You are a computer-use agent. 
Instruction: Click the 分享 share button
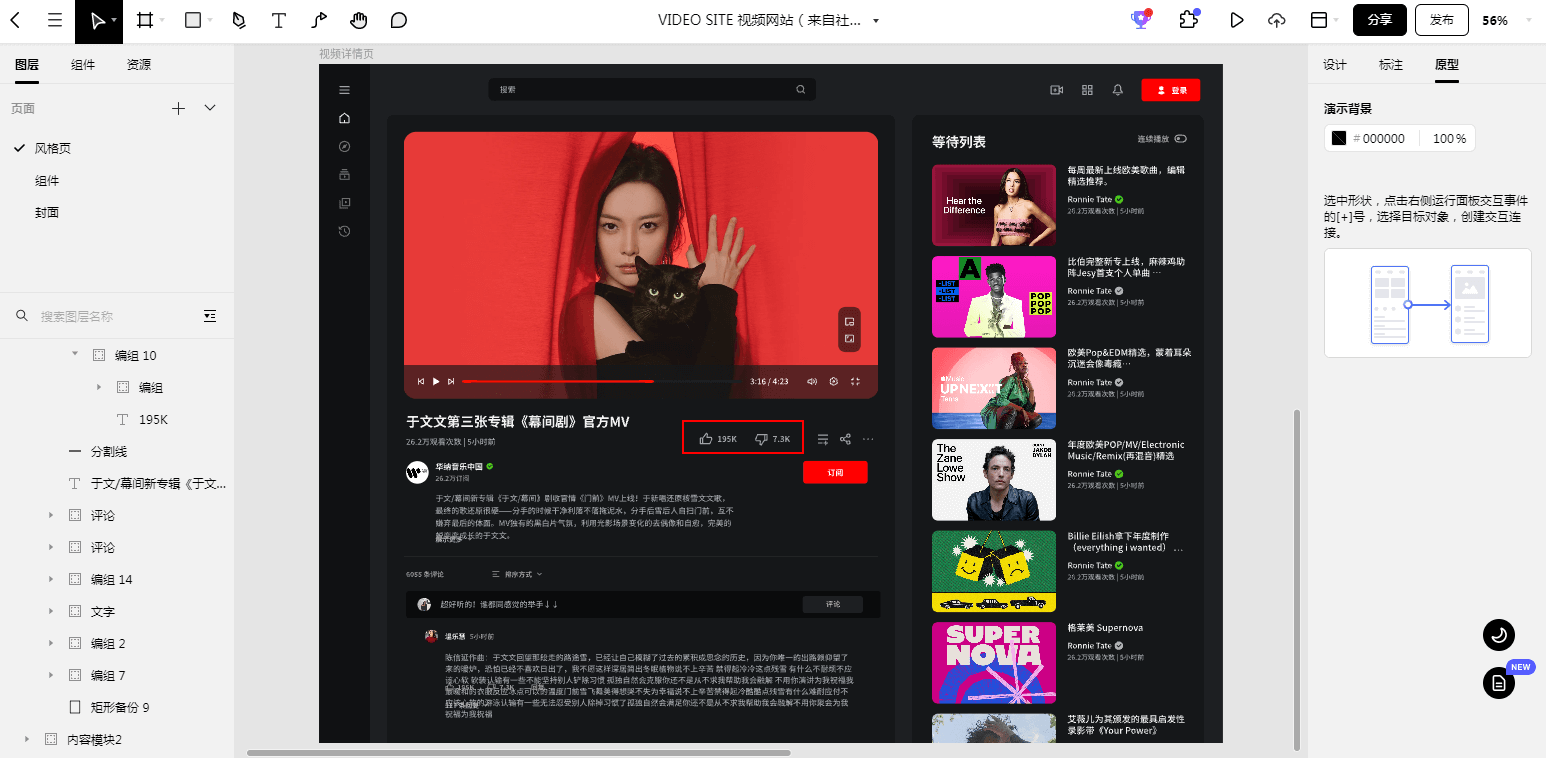pos(1380,20)
